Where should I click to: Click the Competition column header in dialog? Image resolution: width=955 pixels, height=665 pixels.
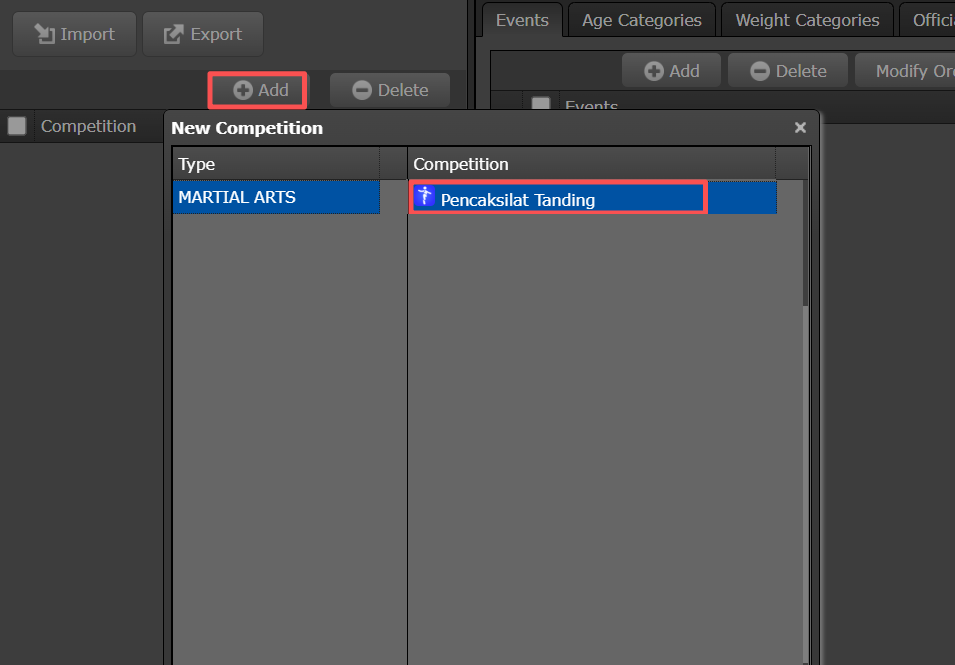pyautogui.click(x=591, y=164)
